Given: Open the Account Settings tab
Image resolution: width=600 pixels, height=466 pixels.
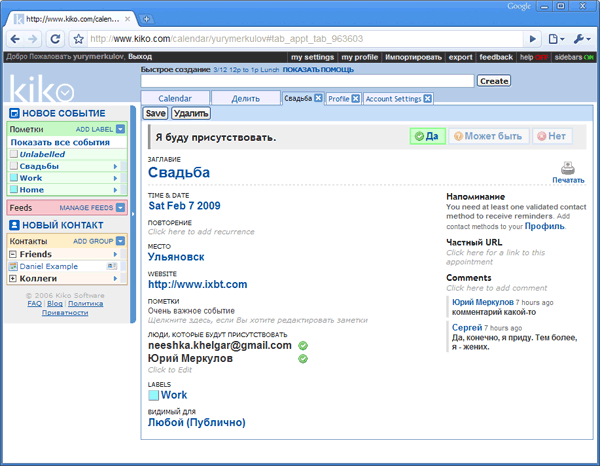Looking at the screenshot, I should [x=393, y=99].
